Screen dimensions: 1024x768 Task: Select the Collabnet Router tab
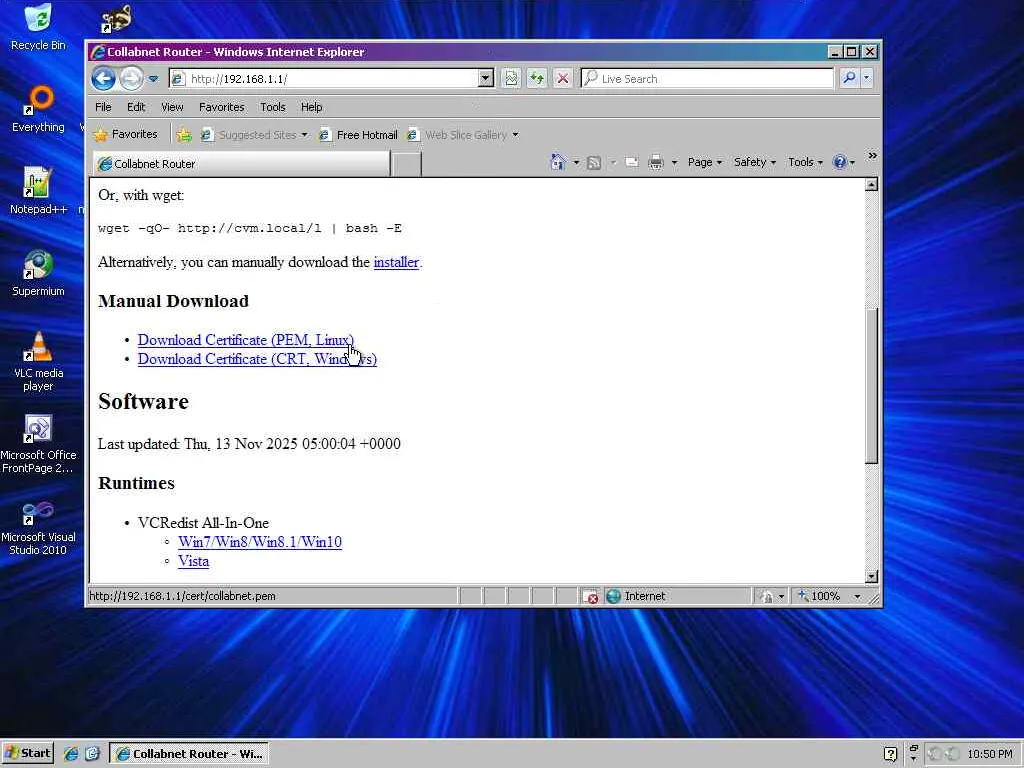click(x=240, y=164)
